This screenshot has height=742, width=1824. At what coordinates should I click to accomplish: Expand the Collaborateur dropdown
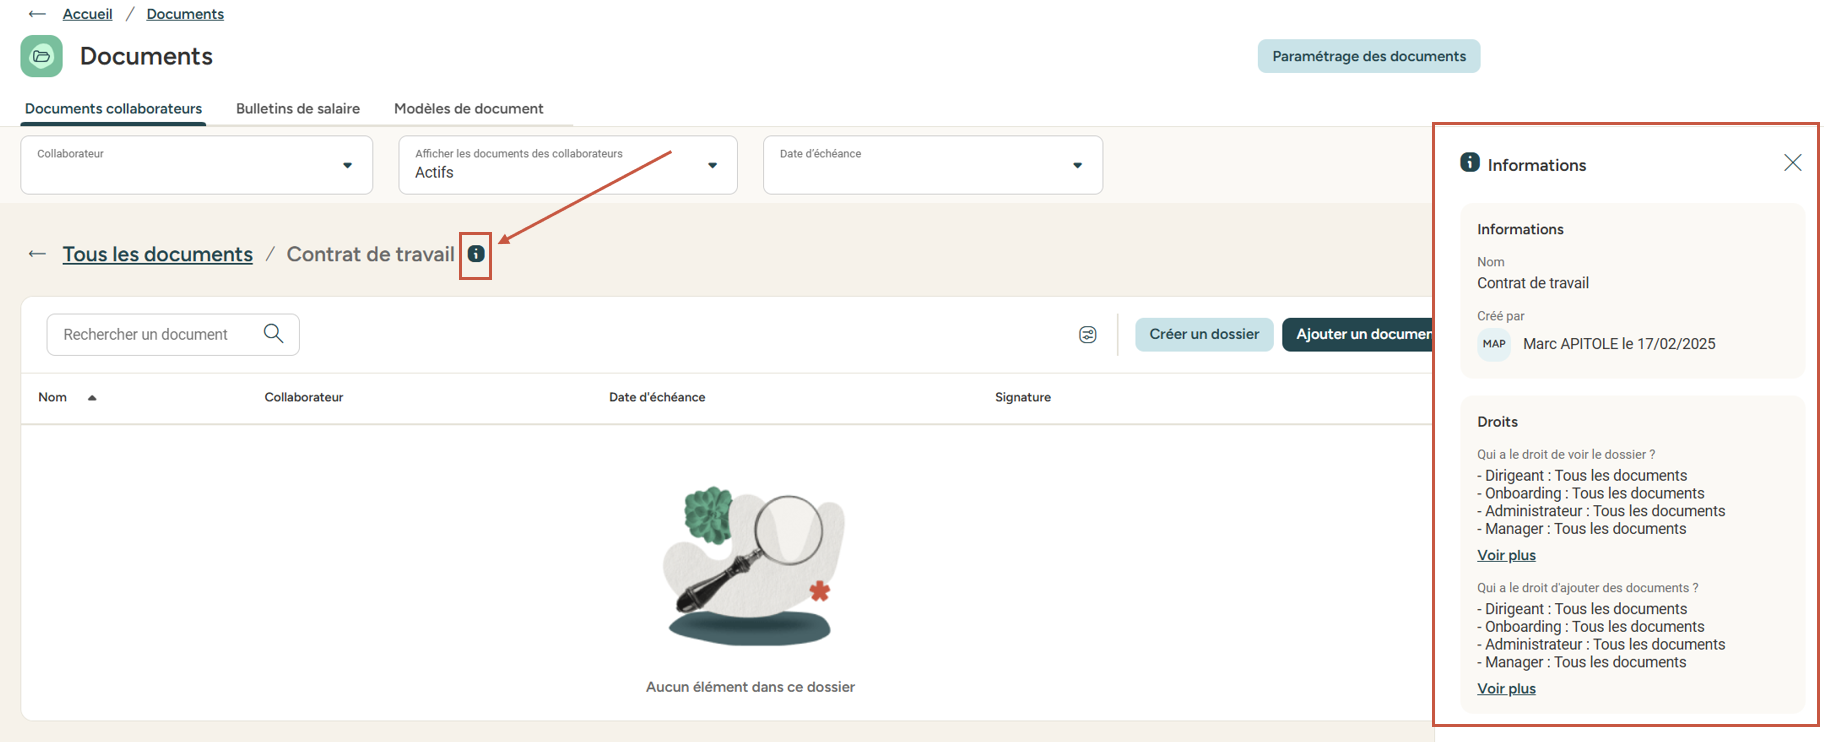(x=347, y=165)
